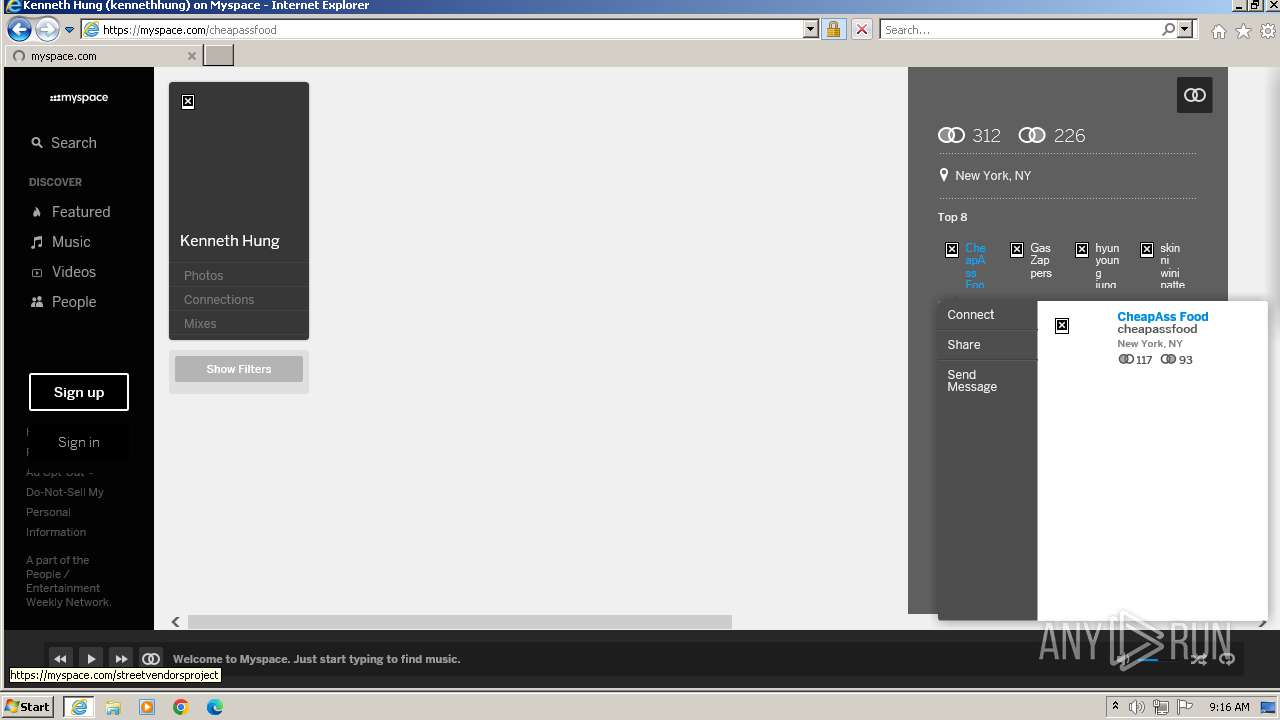Open the IE Favorites star
The height and width of the screenshot is (720, 1280).
[1243, 31]
